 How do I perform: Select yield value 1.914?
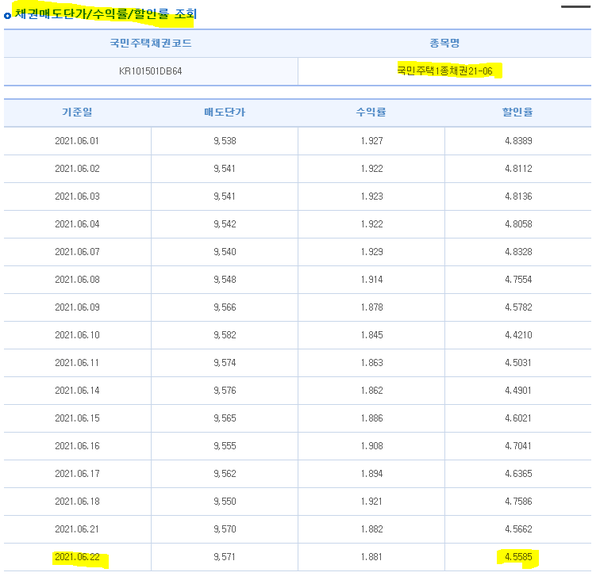(x=372, y=280)
